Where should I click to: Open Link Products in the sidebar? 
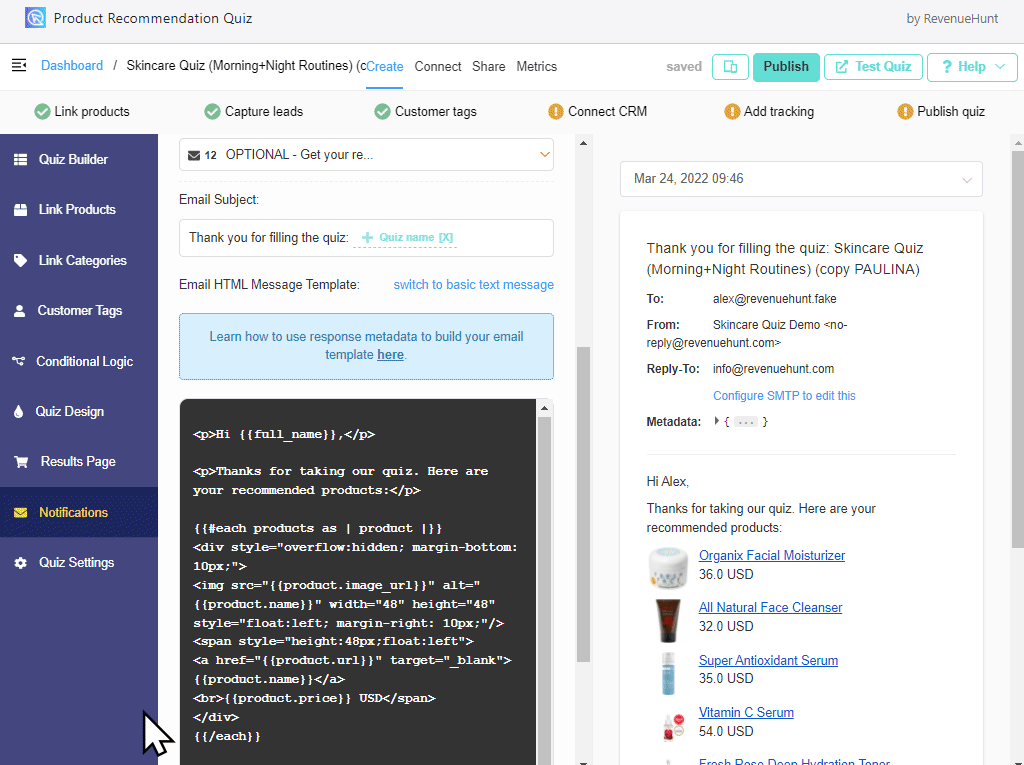[79, 210]
